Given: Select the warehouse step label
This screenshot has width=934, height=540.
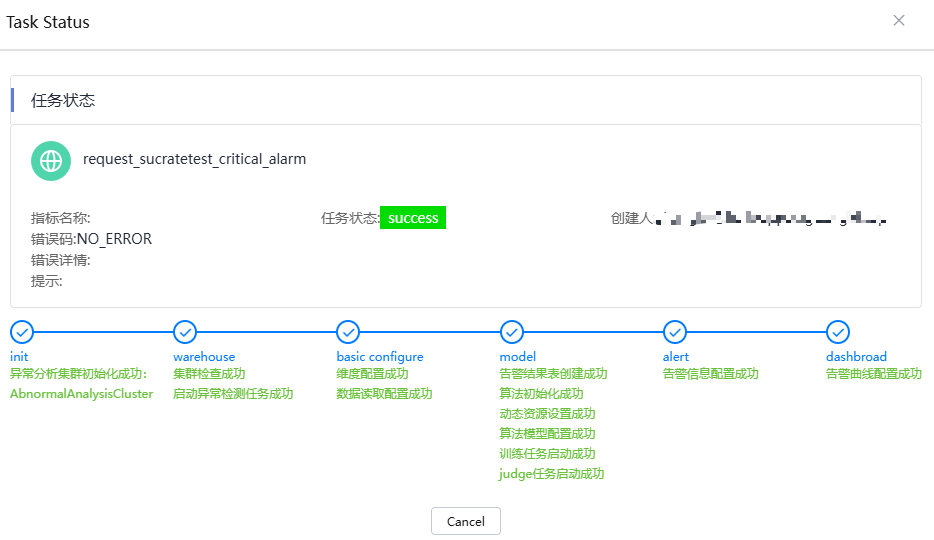Looking at the screenshot, I should coord(204,357).
